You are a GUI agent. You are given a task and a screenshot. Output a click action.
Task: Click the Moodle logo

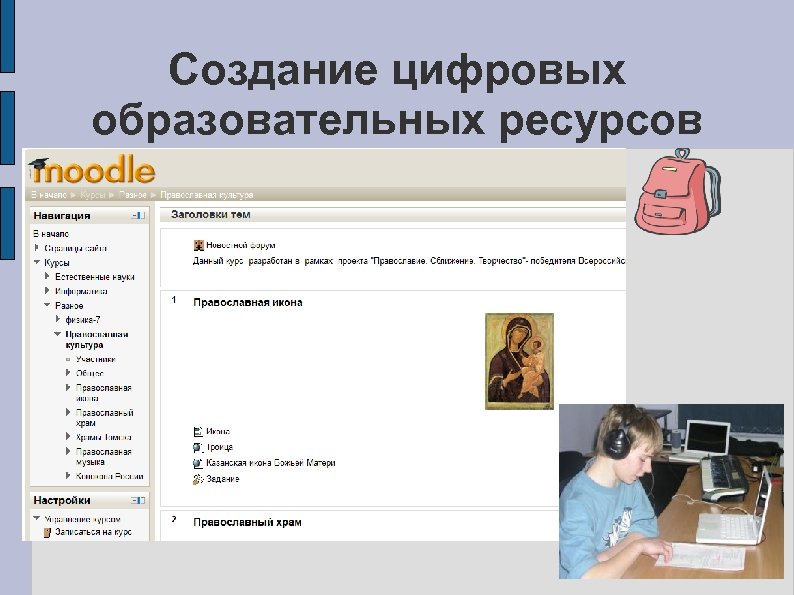[x=92, y=170]
